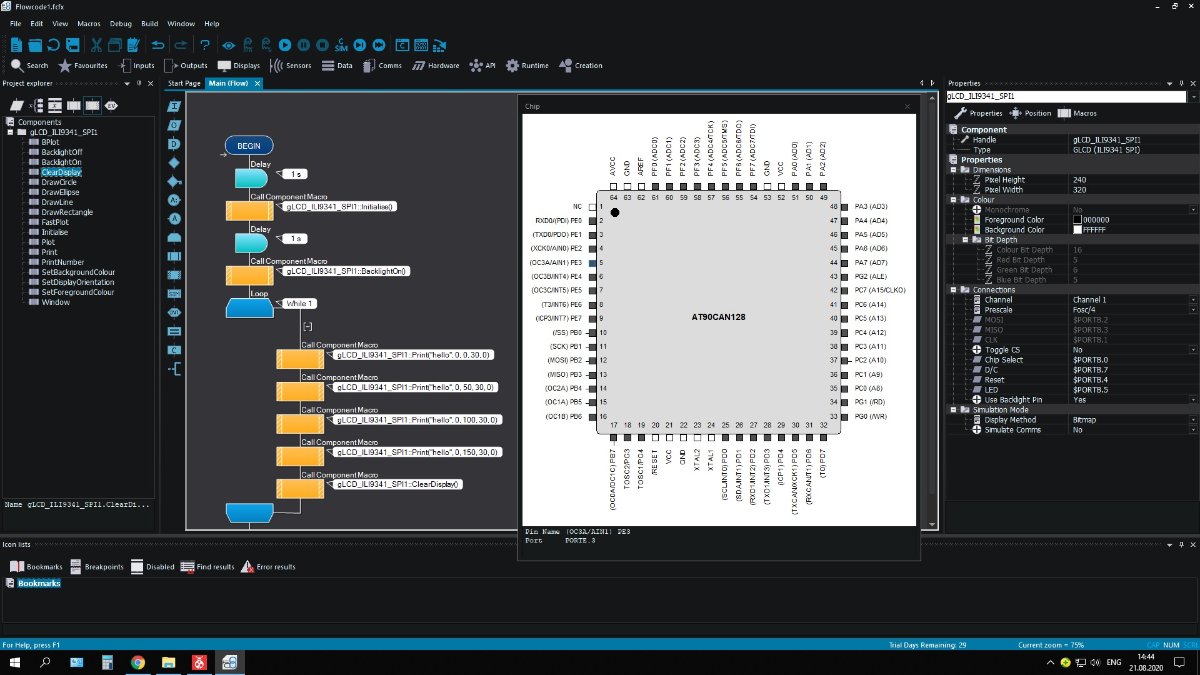Switch to the Position tab in Properties
The height and width of the screenshot is (675, 1200).
coord(1029,113)
